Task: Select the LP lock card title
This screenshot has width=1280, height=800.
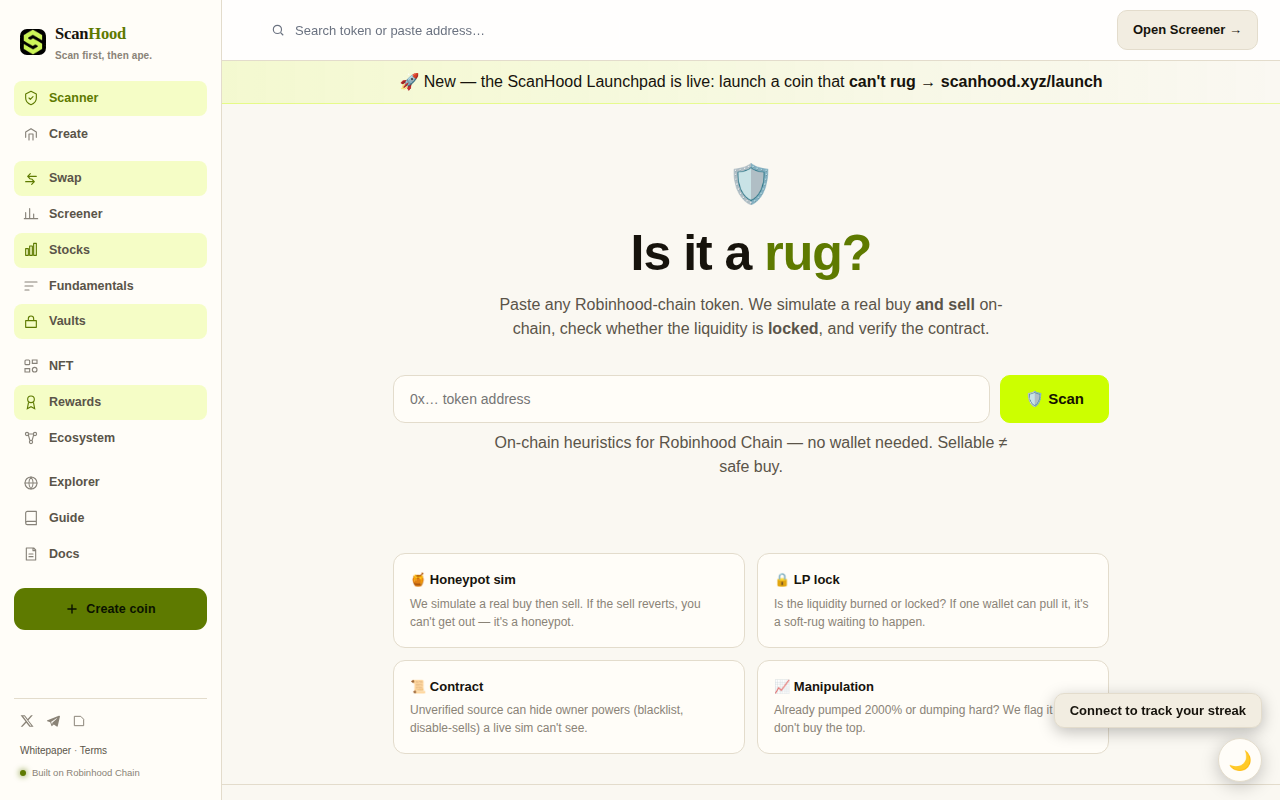Action: click(x=807, y=580)
